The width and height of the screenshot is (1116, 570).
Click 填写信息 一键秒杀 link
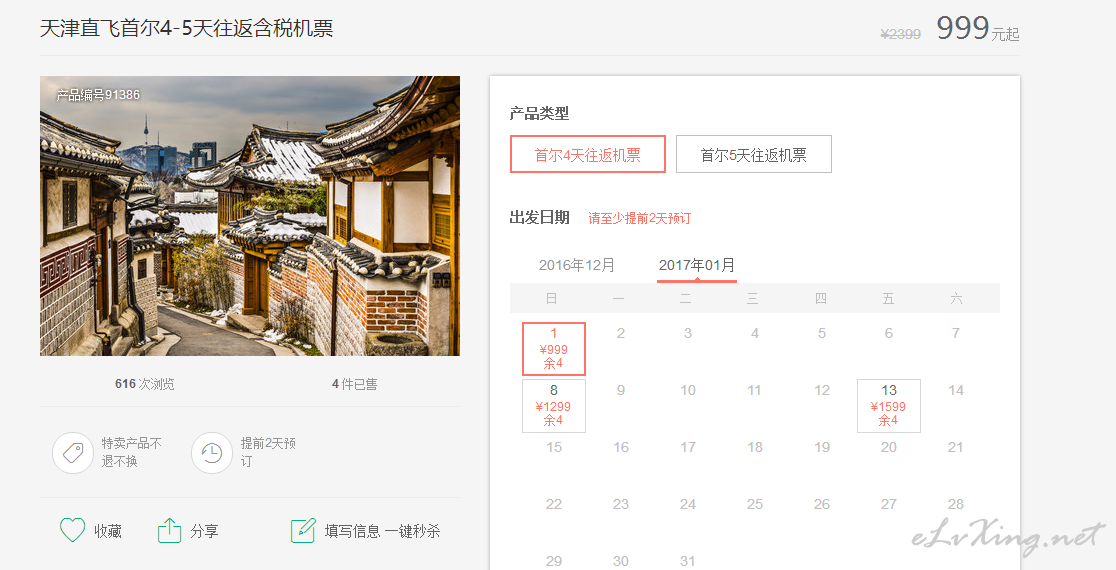(382, 531)
